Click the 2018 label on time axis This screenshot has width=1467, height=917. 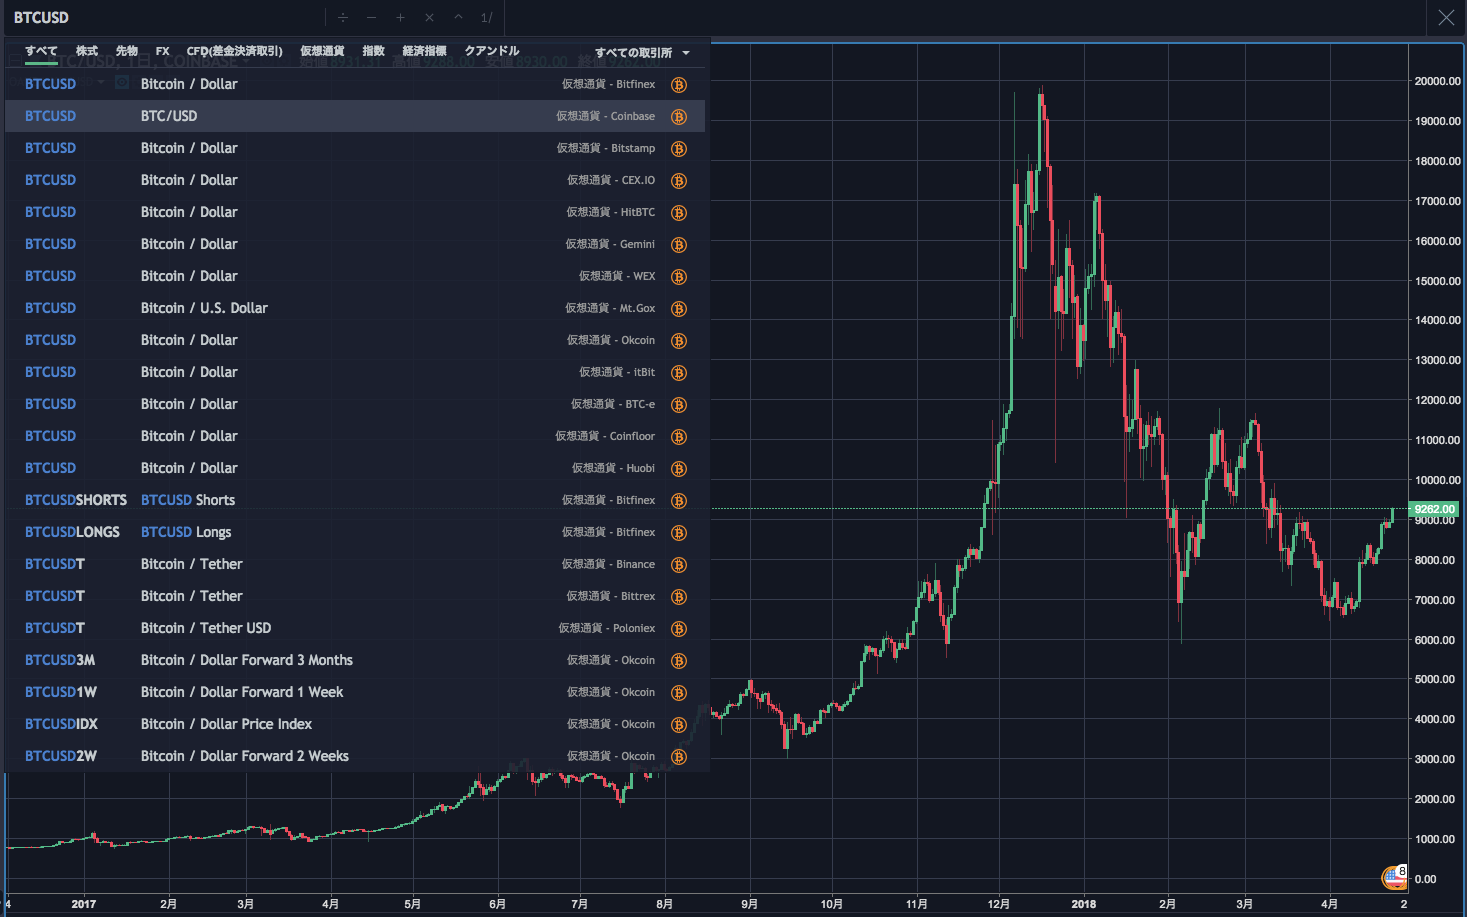click(1084, 904)
